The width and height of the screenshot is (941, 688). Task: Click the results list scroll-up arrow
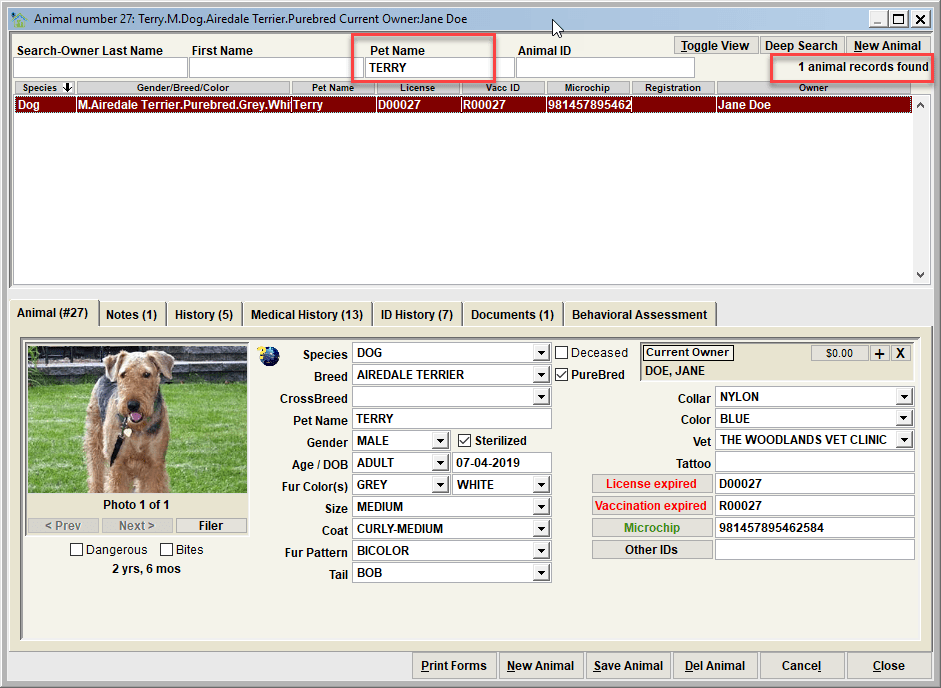pyautogui.click(x=921, y=106)
